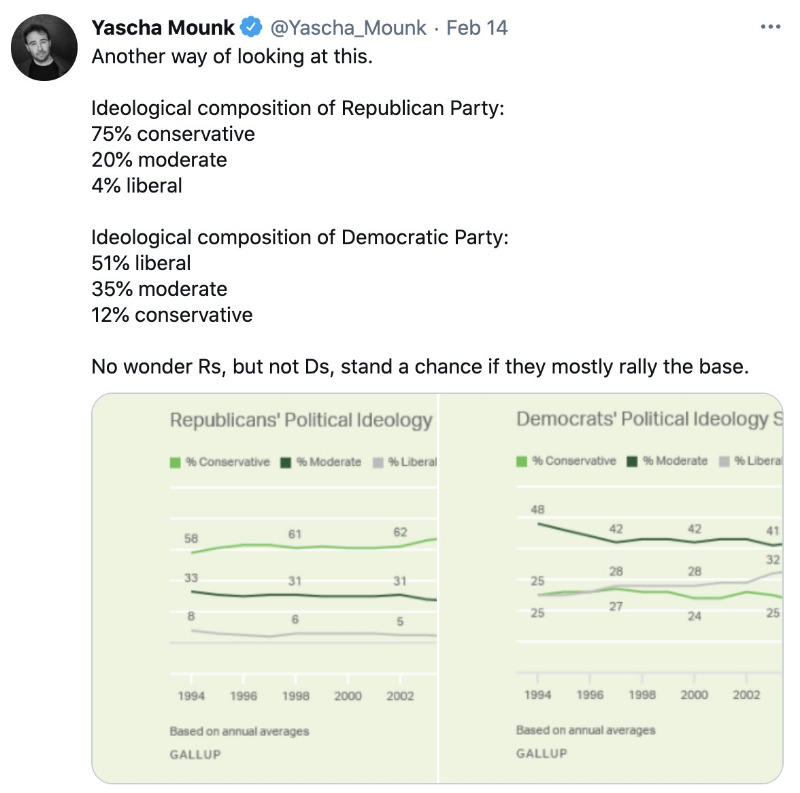800x793 pixels.
Task: Open the tweet's three-dot more menu
Action: 769,27
